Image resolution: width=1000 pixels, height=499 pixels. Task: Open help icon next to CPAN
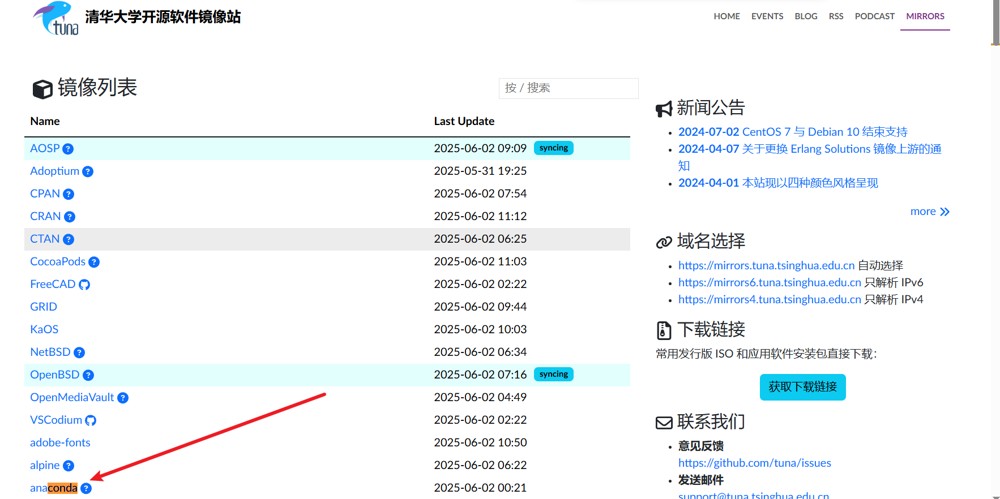coord(68,194)
